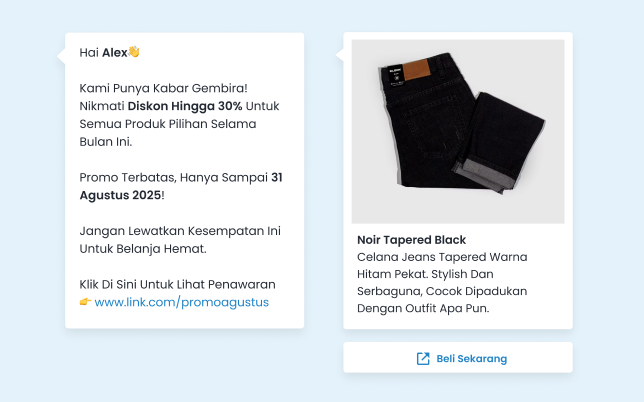Image resolution: width=644 pixels, height=402 pixels.
Task: Click the pointing hand emoji before the promo link
Action: (x=85, y=301)
